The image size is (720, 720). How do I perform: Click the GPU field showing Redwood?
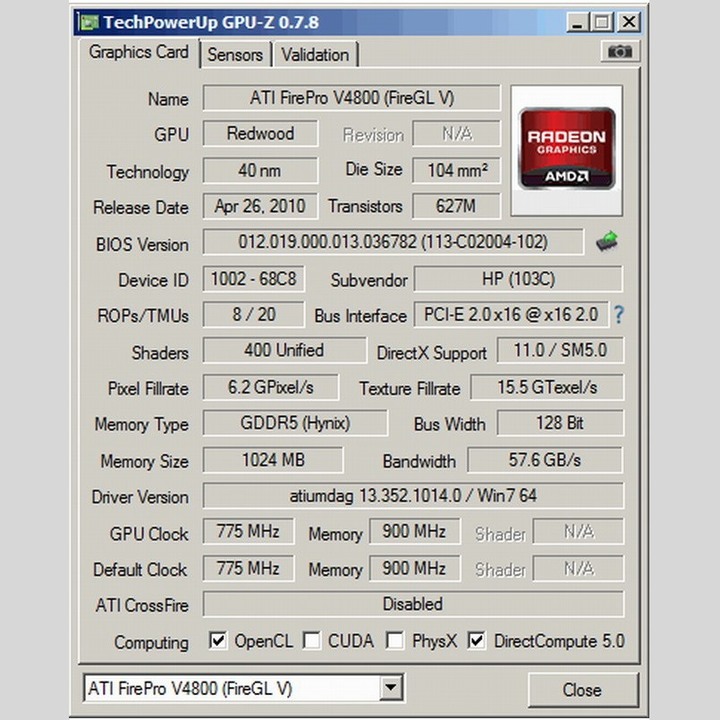260,134
